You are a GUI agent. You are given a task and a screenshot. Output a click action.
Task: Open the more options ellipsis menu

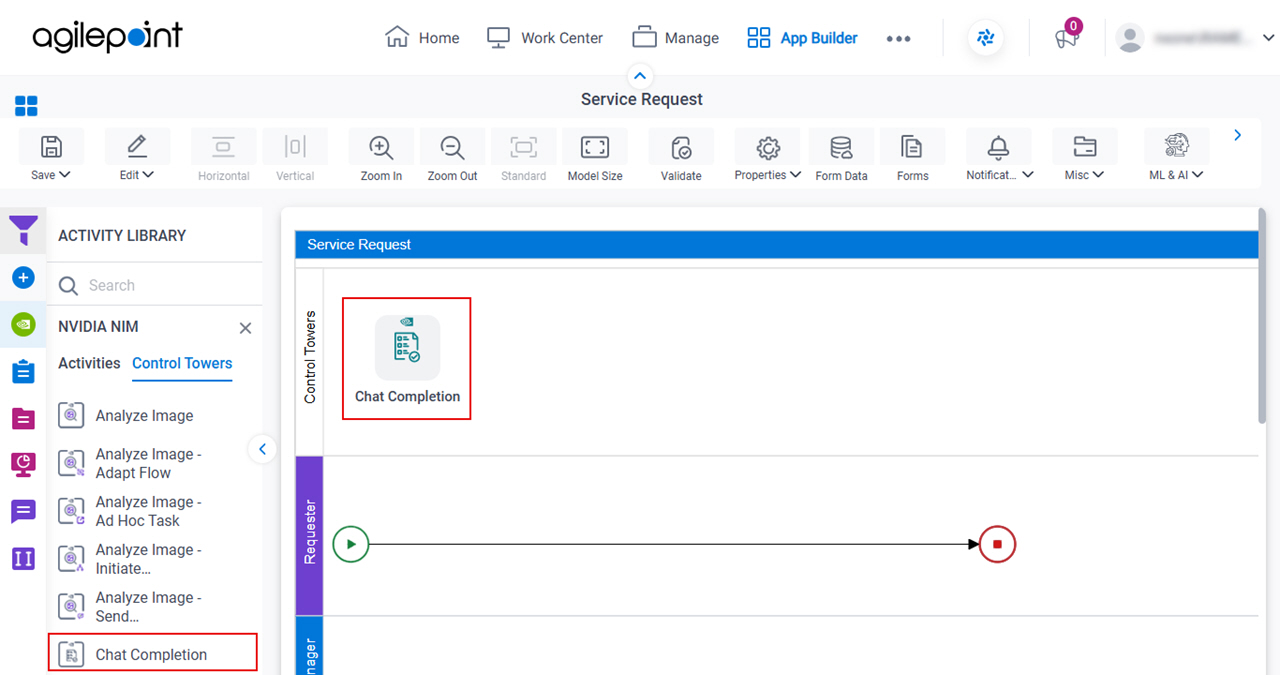point(898,39)
